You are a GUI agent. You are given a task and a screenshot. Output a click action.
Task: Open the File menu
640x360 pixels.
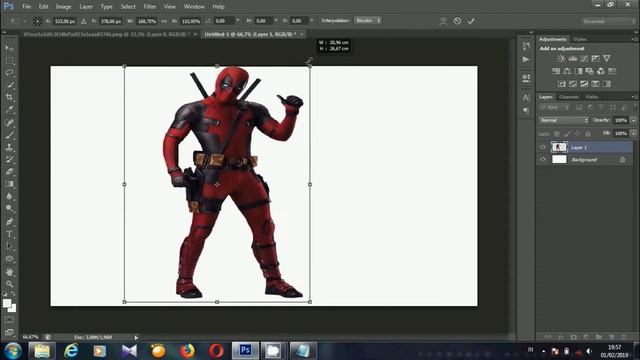(x=27, y=7)
